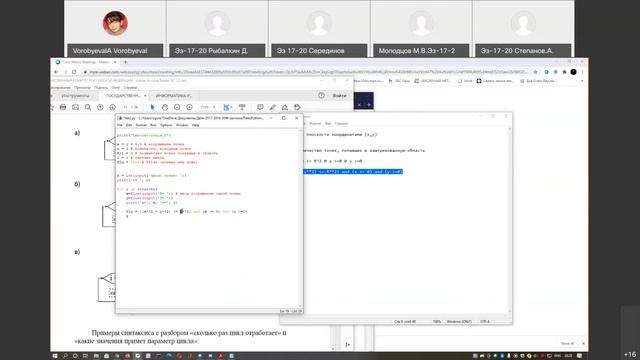Open Options menu in IDLE editor
This screenshot has height=360, width=640.
pyautogui.click(x=166, y=125)
